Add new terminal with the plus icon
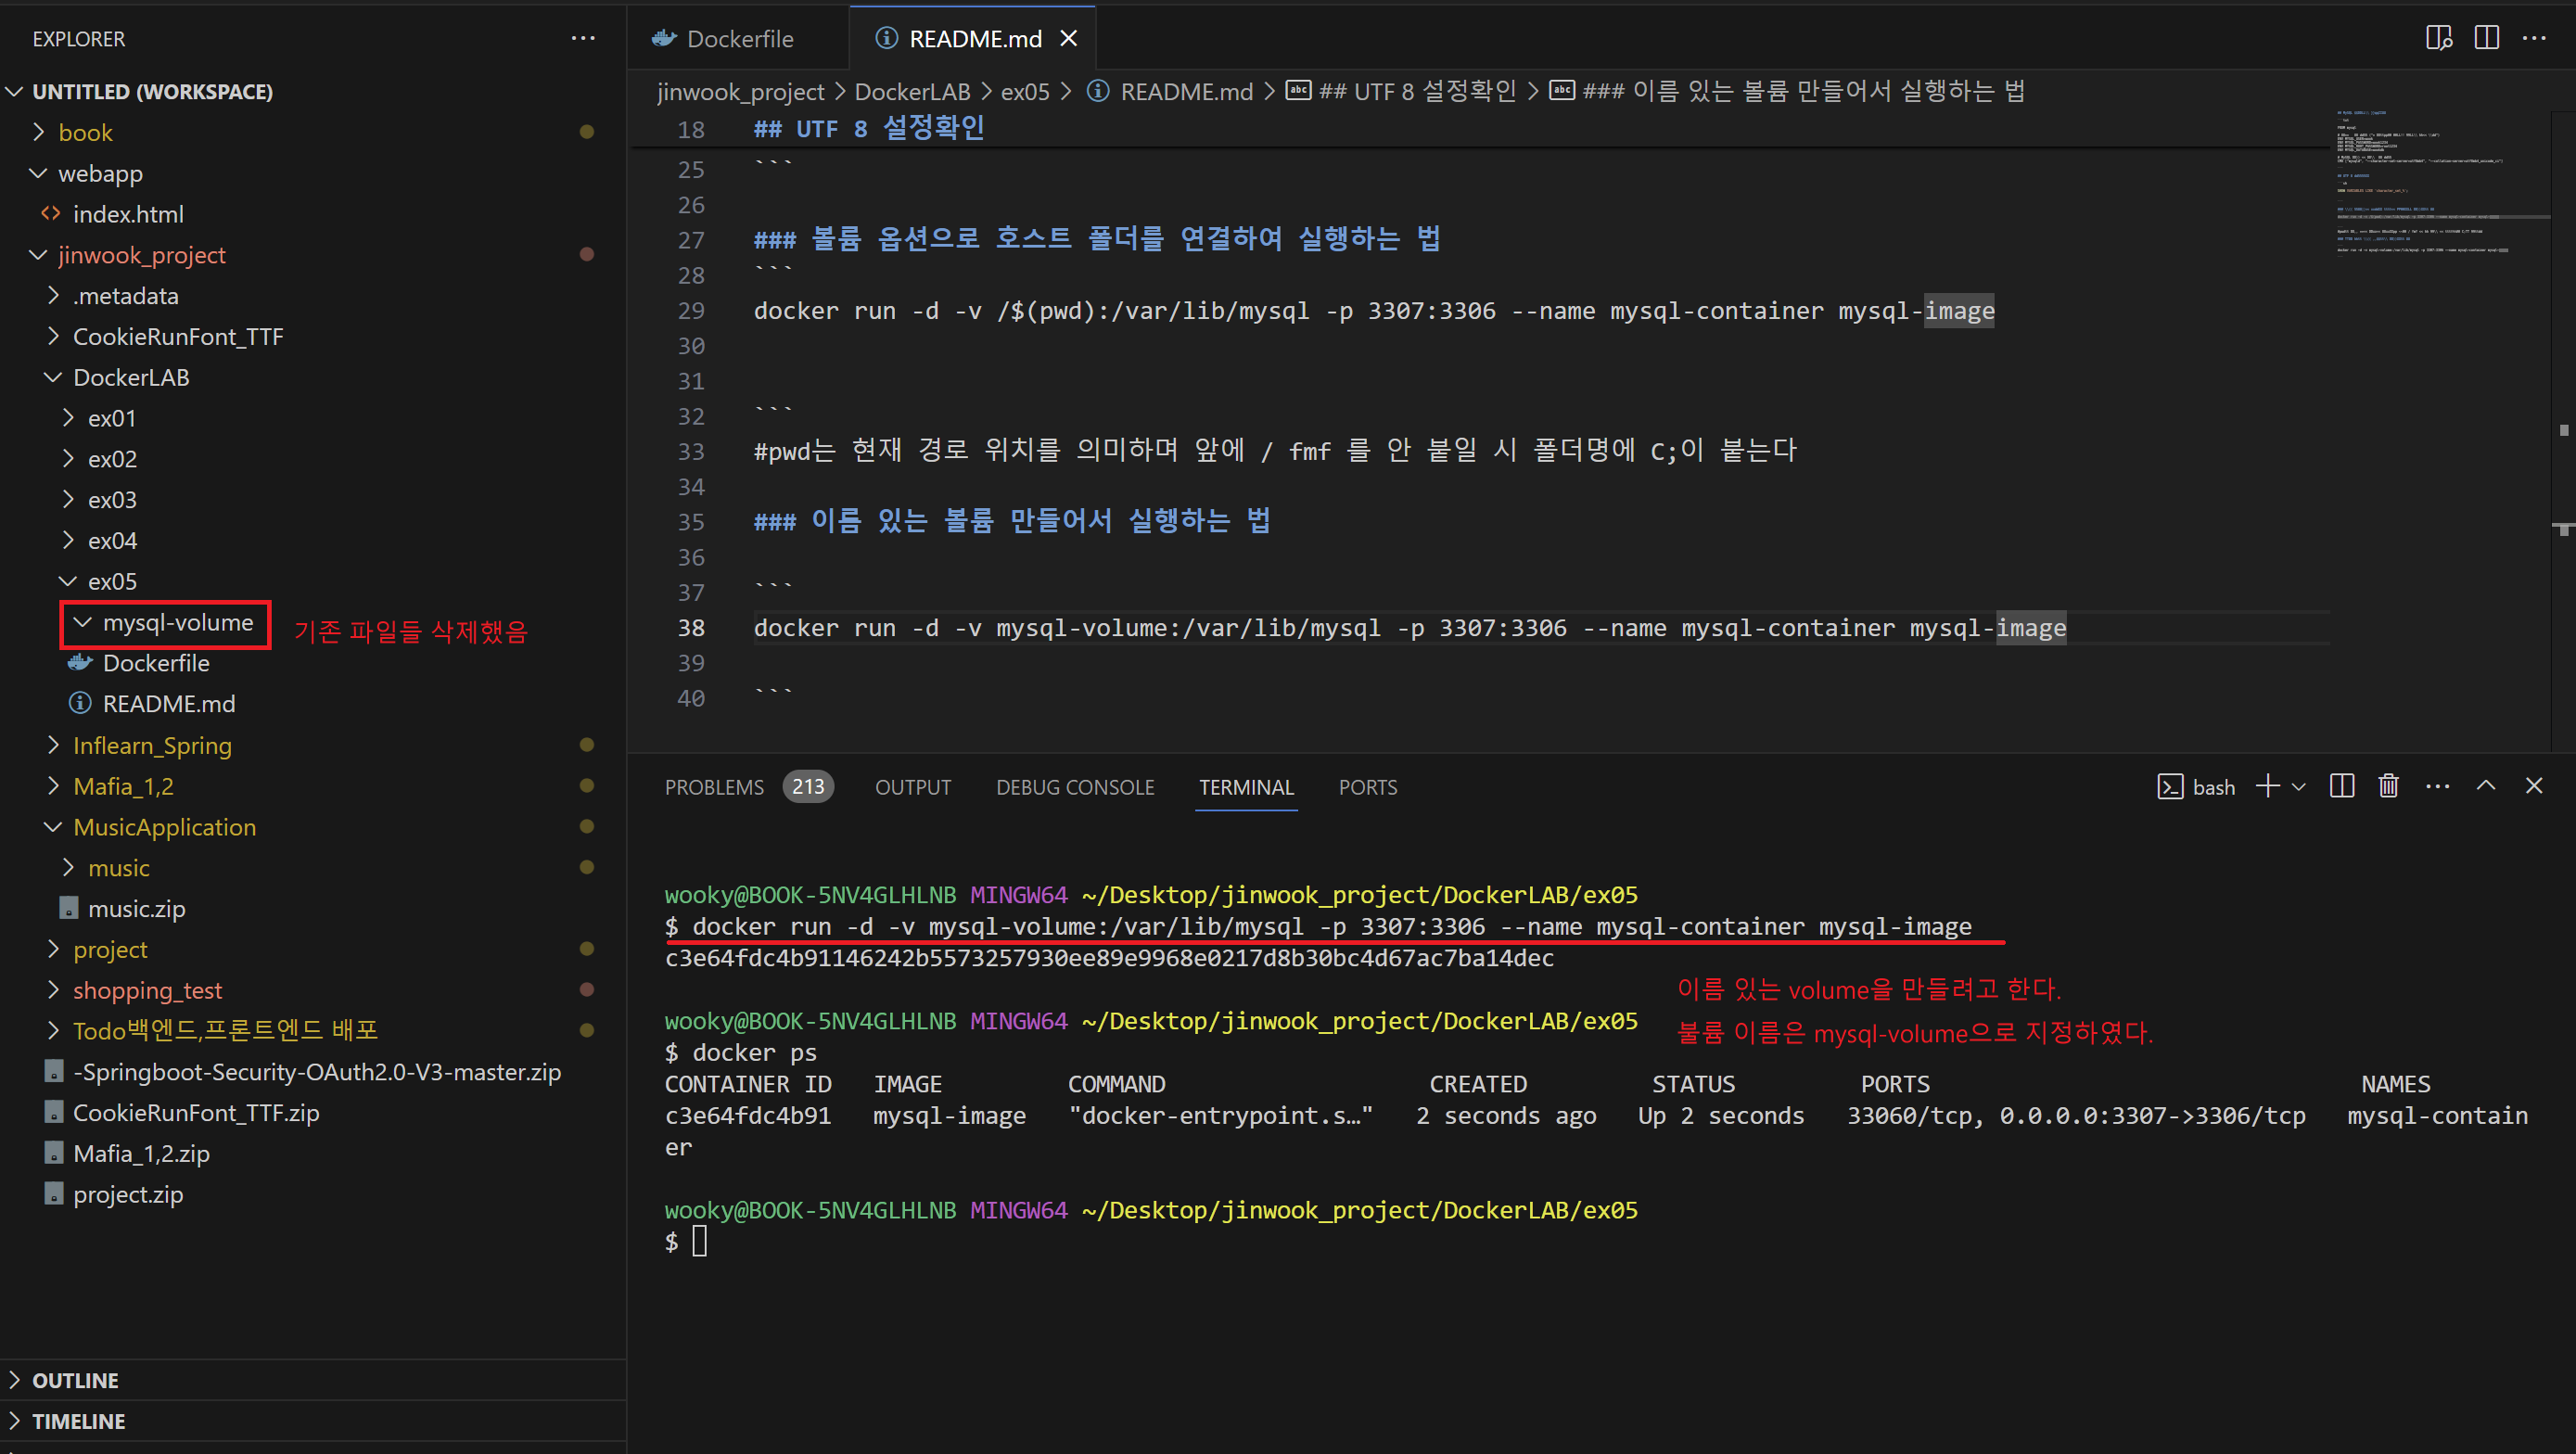The image size is (2576, 1454). pos(2267,786)
